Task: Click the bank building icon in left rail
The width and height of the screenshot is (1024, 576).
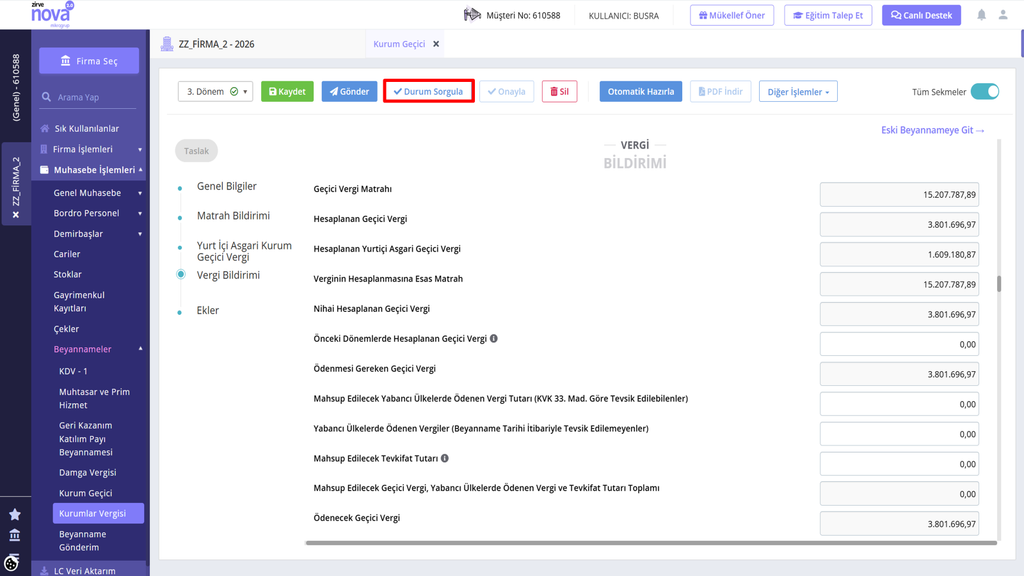Action: coord(15,536)
